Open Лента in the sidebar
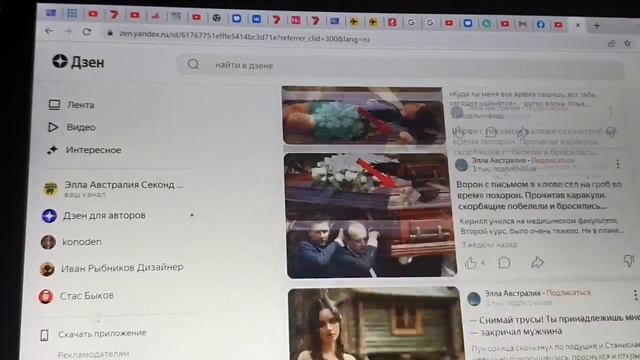Screen dimensions: 640x360 [x=81, y=105]
